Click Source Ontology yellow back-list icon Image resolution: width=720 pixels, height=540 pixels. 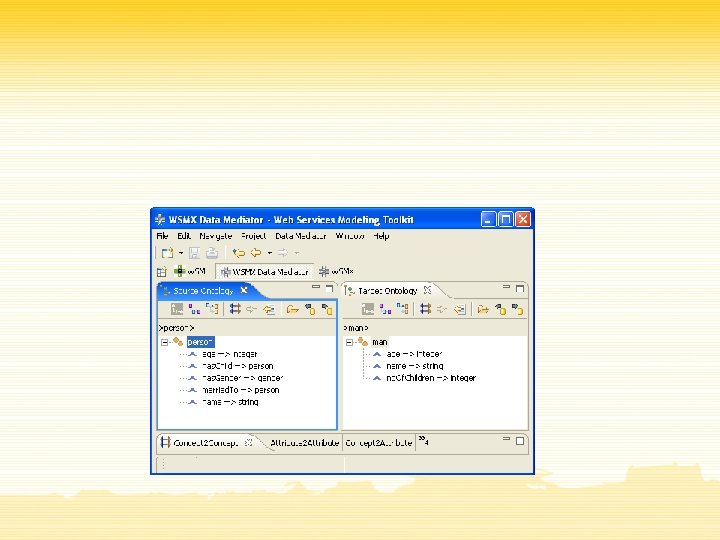269,309
